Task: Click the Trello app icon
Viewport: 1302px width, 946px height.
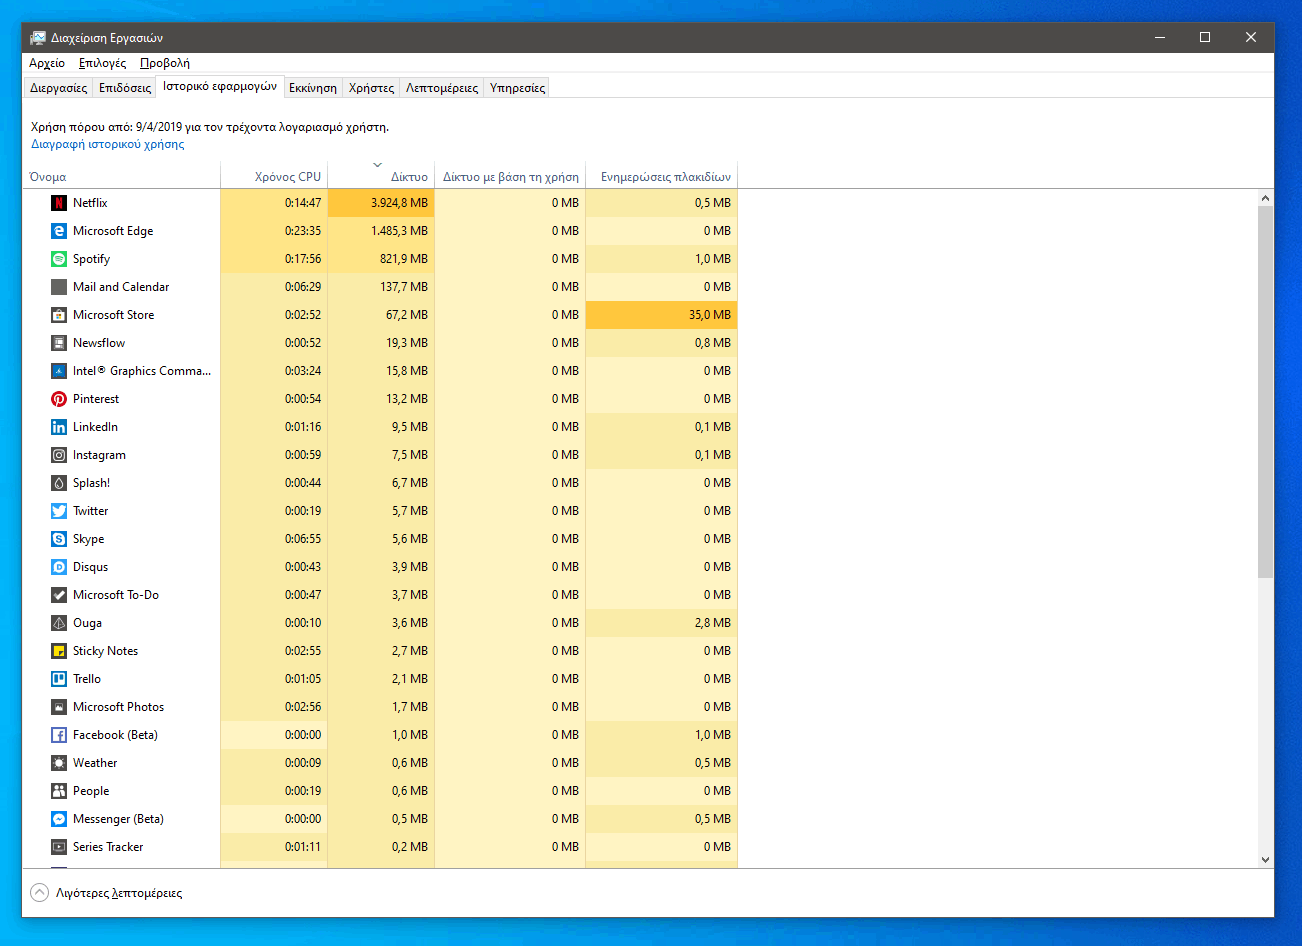Action: (x=59, y=679)
